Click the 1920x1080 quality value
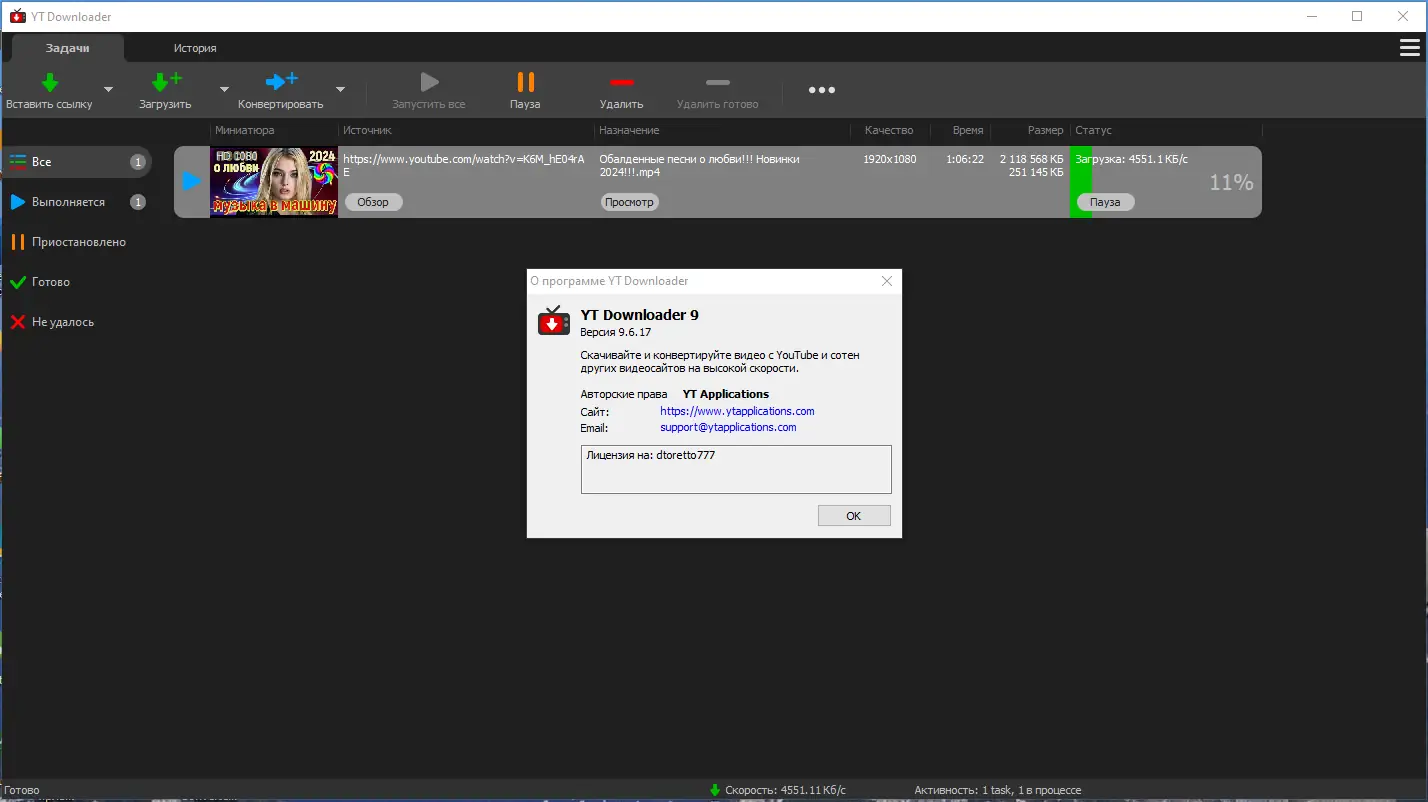1428x802 pixels. pos(890,159)
